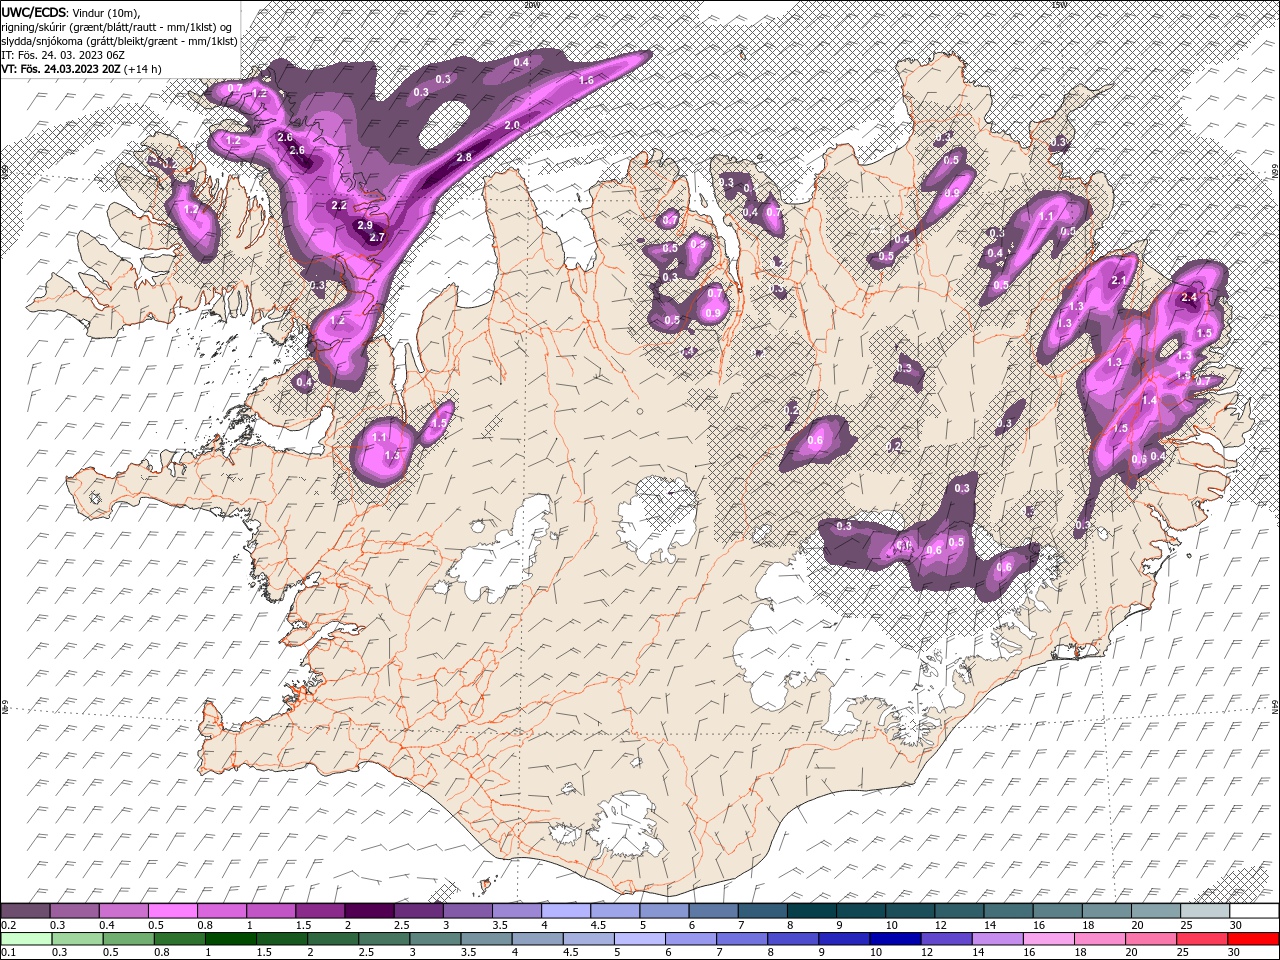This screenshot has width=1280, height=960.
Task: Click the '64N' latitude label on right edge
Action: [1275, 707]
